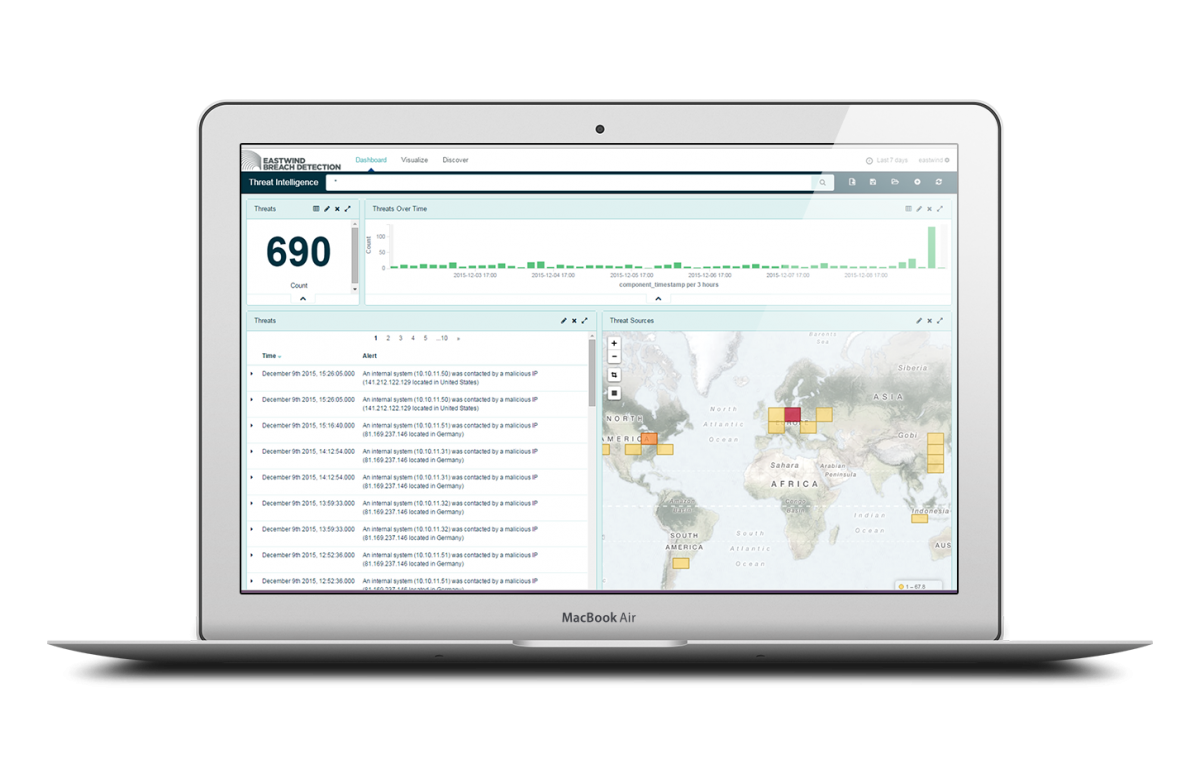Load a saved dashboard via the folder icon
The image size is (1200, 764).
[x=895, y=182]
